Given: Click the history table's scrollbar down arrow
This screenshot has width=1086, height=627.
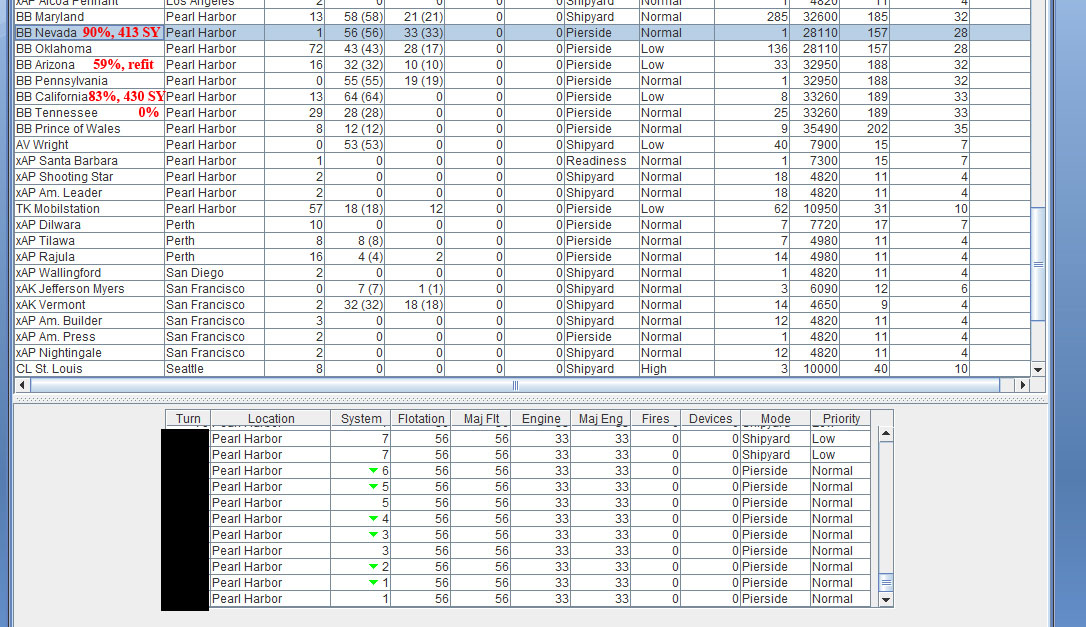Looking at the screenshot, I should [886, 600].
